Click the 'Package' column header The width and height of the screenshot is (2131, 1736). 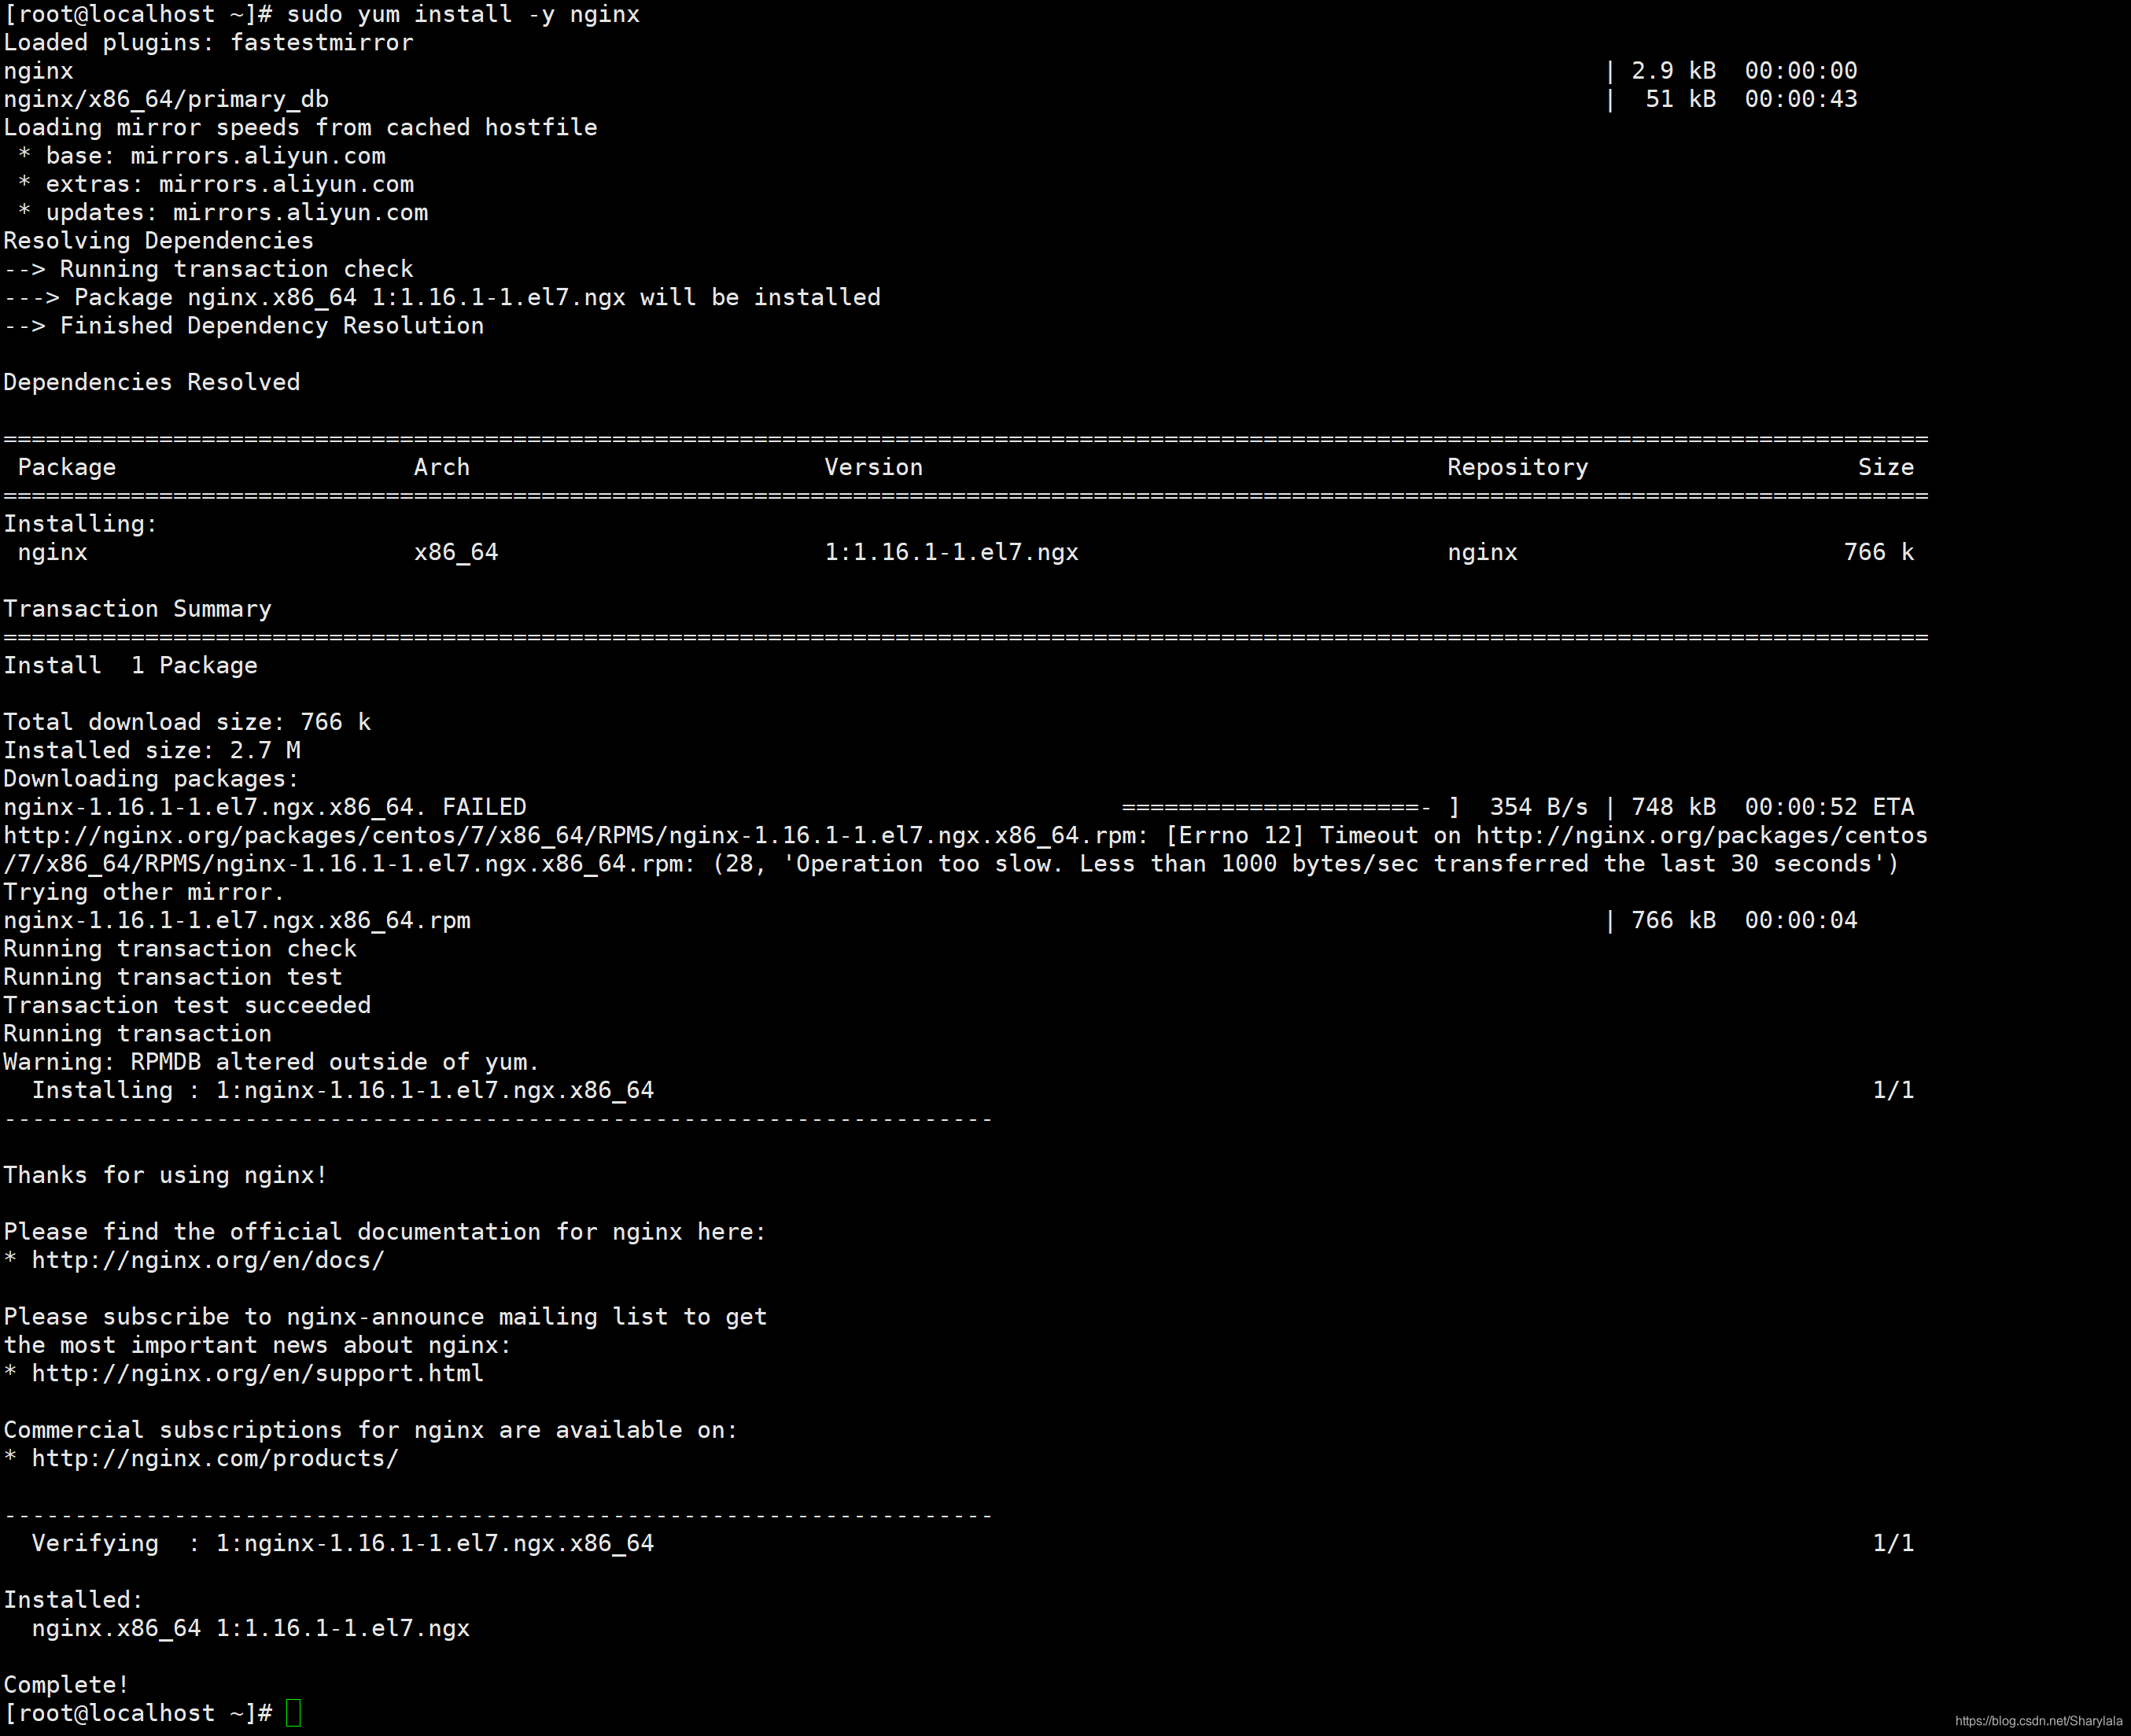(67, 468)
